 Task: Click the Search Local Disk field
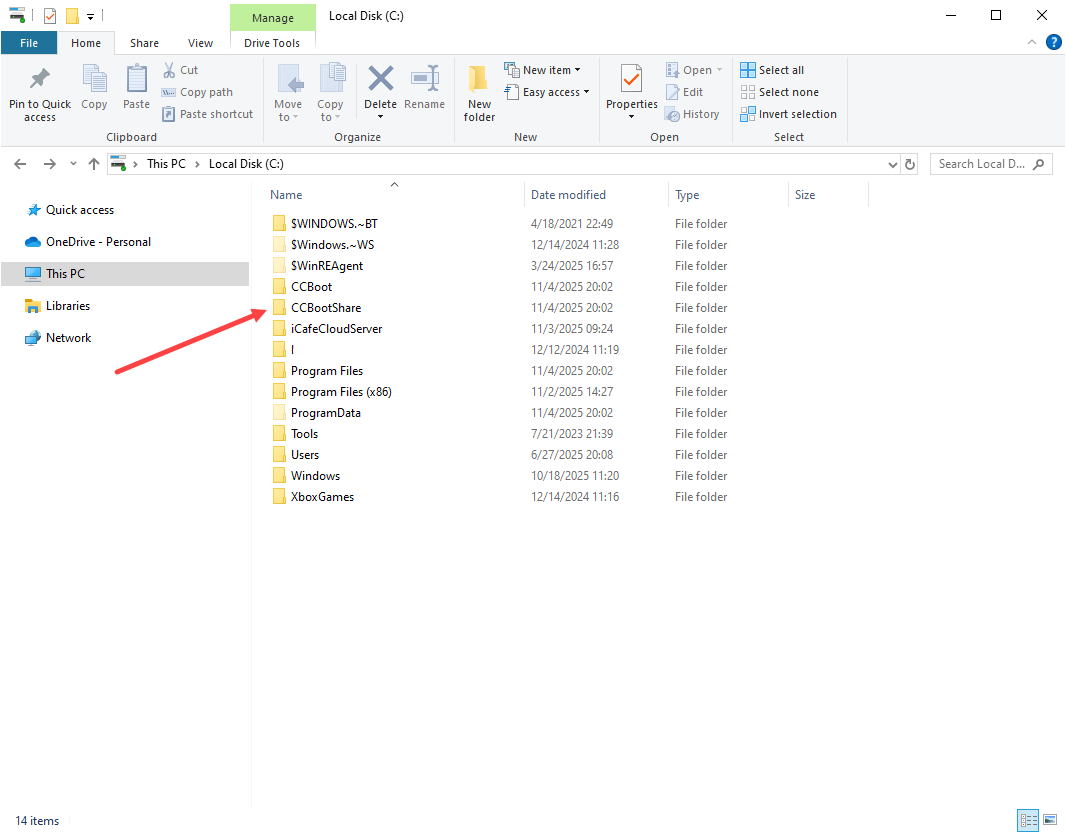click(982, 164)
